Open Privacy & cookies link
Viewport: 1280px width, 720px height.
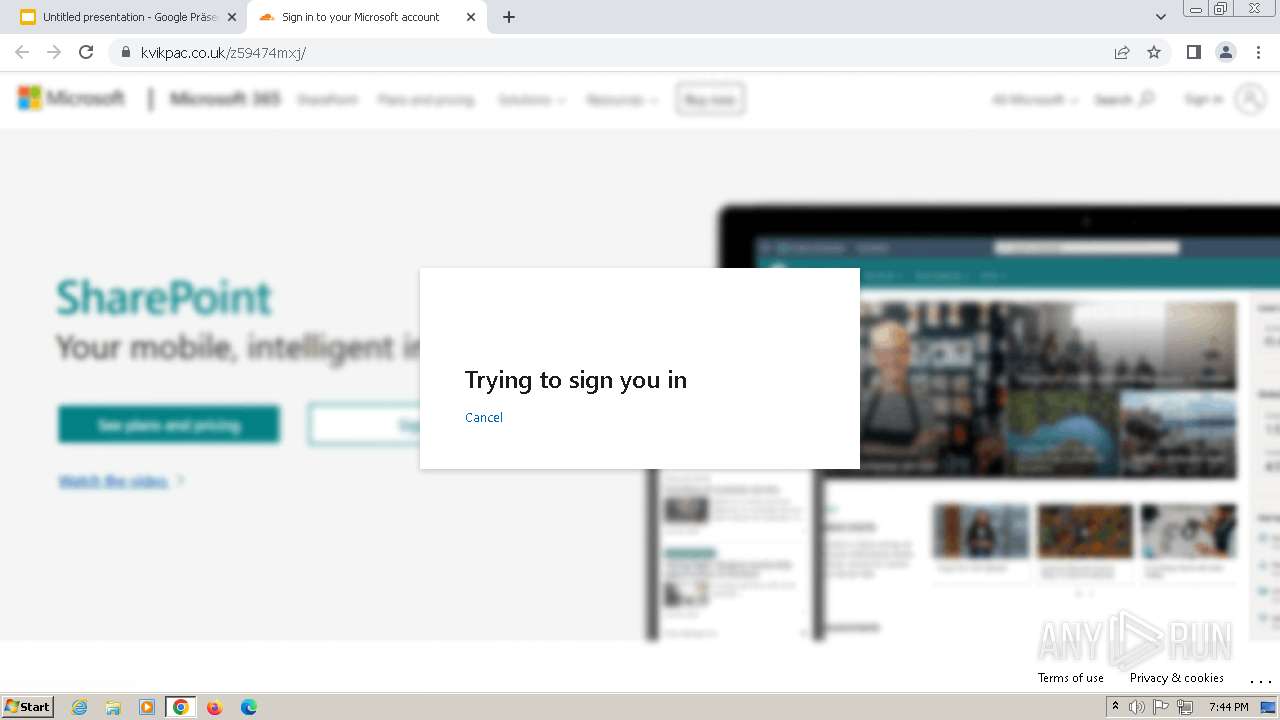pos(1177,678)
